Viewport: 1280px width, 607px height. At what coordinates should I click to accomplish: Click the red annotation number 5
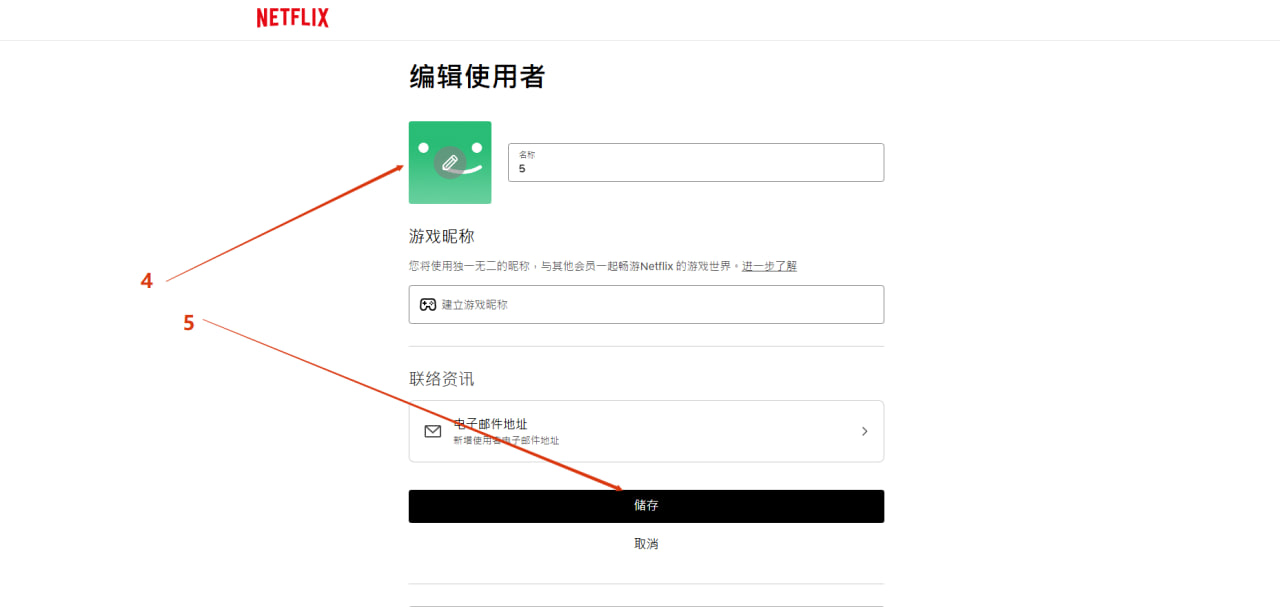[x=188, y=323]
